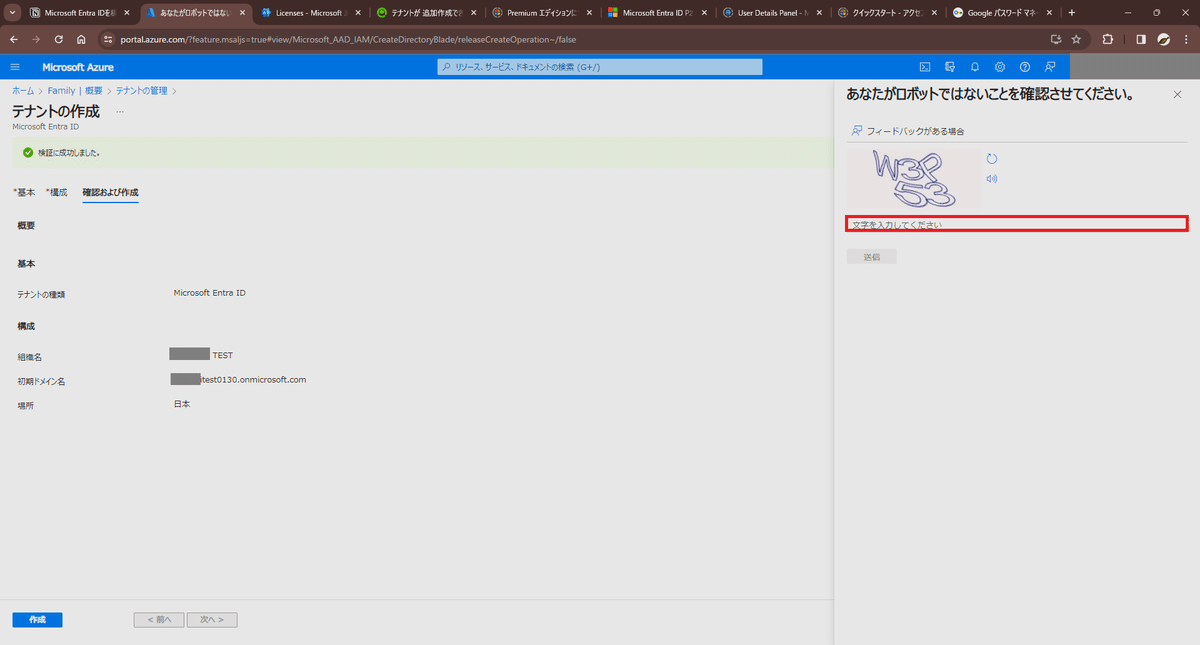Open the Chrome three-dot menu
This screenshot has height=645, width=1200.
coord(1186,39)
